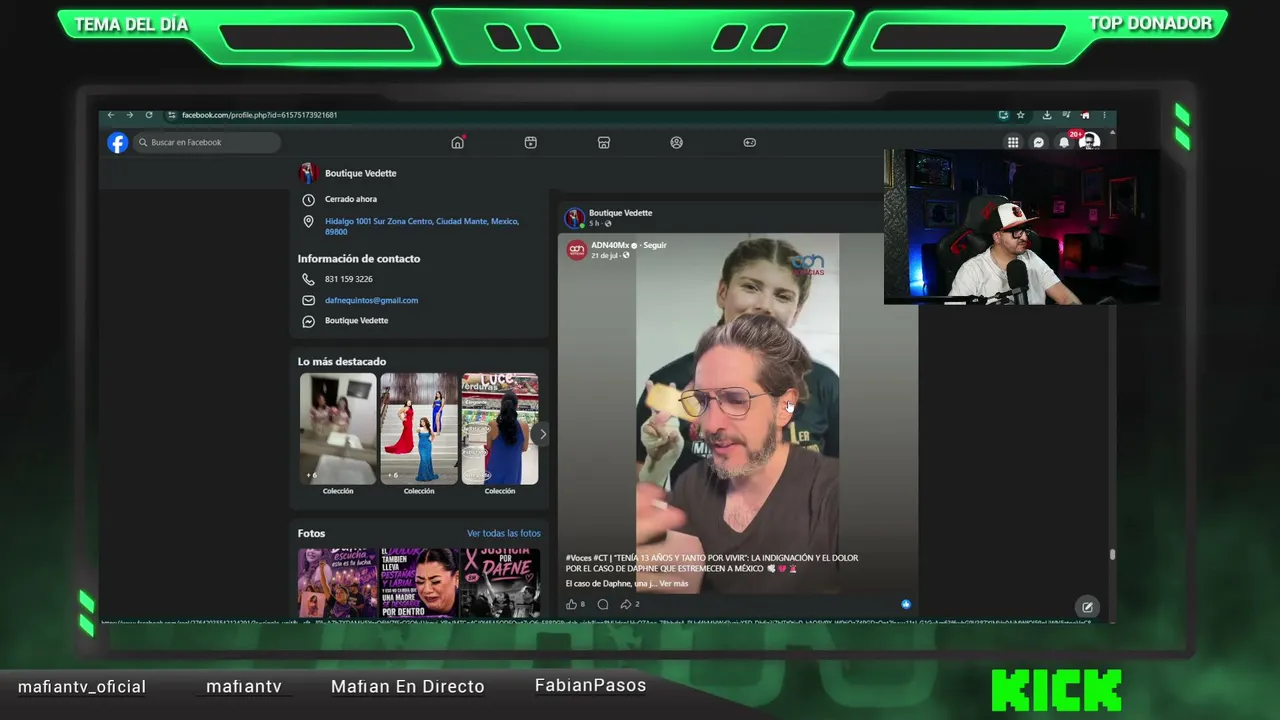View the blue like reaction on the post
This screenshot has height=720, width=1280.
(906, 604)
